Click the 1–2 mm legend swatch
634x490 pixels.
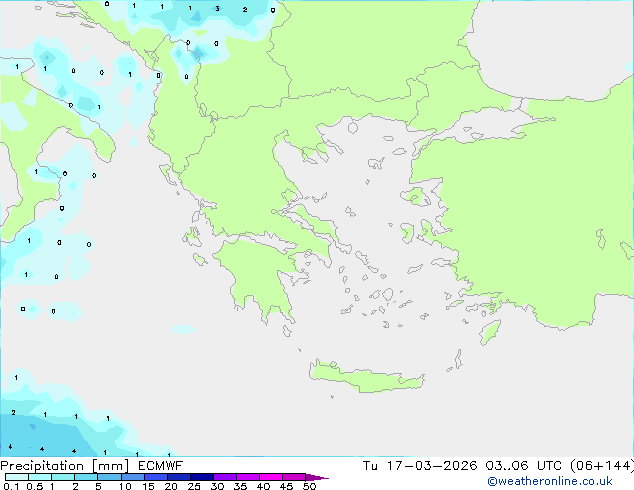tap(63, 477)
